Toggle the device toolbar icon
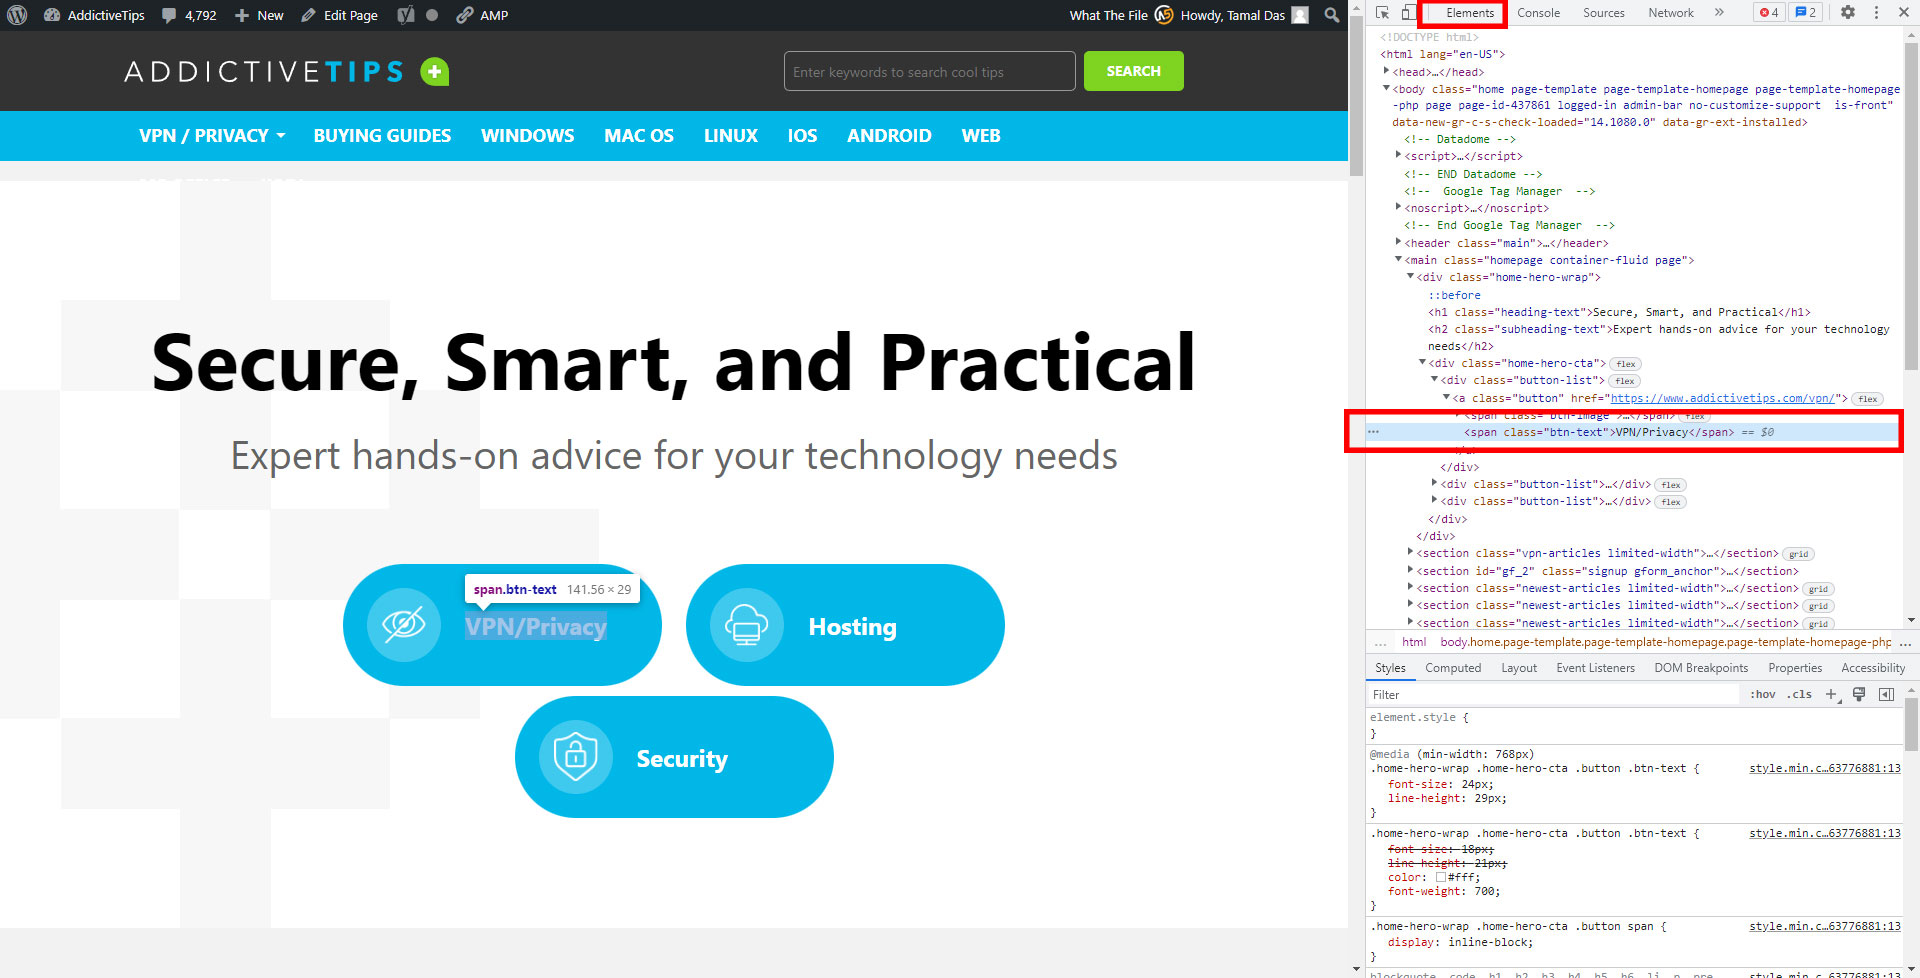Screen dimensions: 1920x978 pos(1407,13)
